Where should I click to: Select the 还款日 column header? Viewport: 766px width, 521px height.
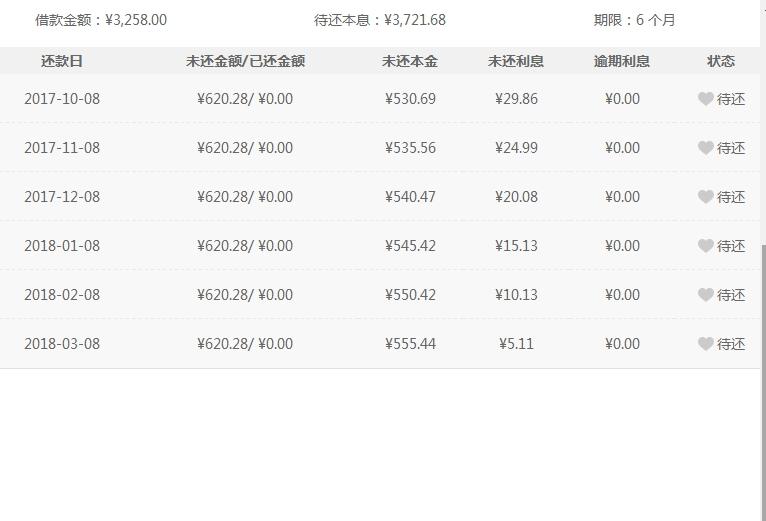[62, 61]
